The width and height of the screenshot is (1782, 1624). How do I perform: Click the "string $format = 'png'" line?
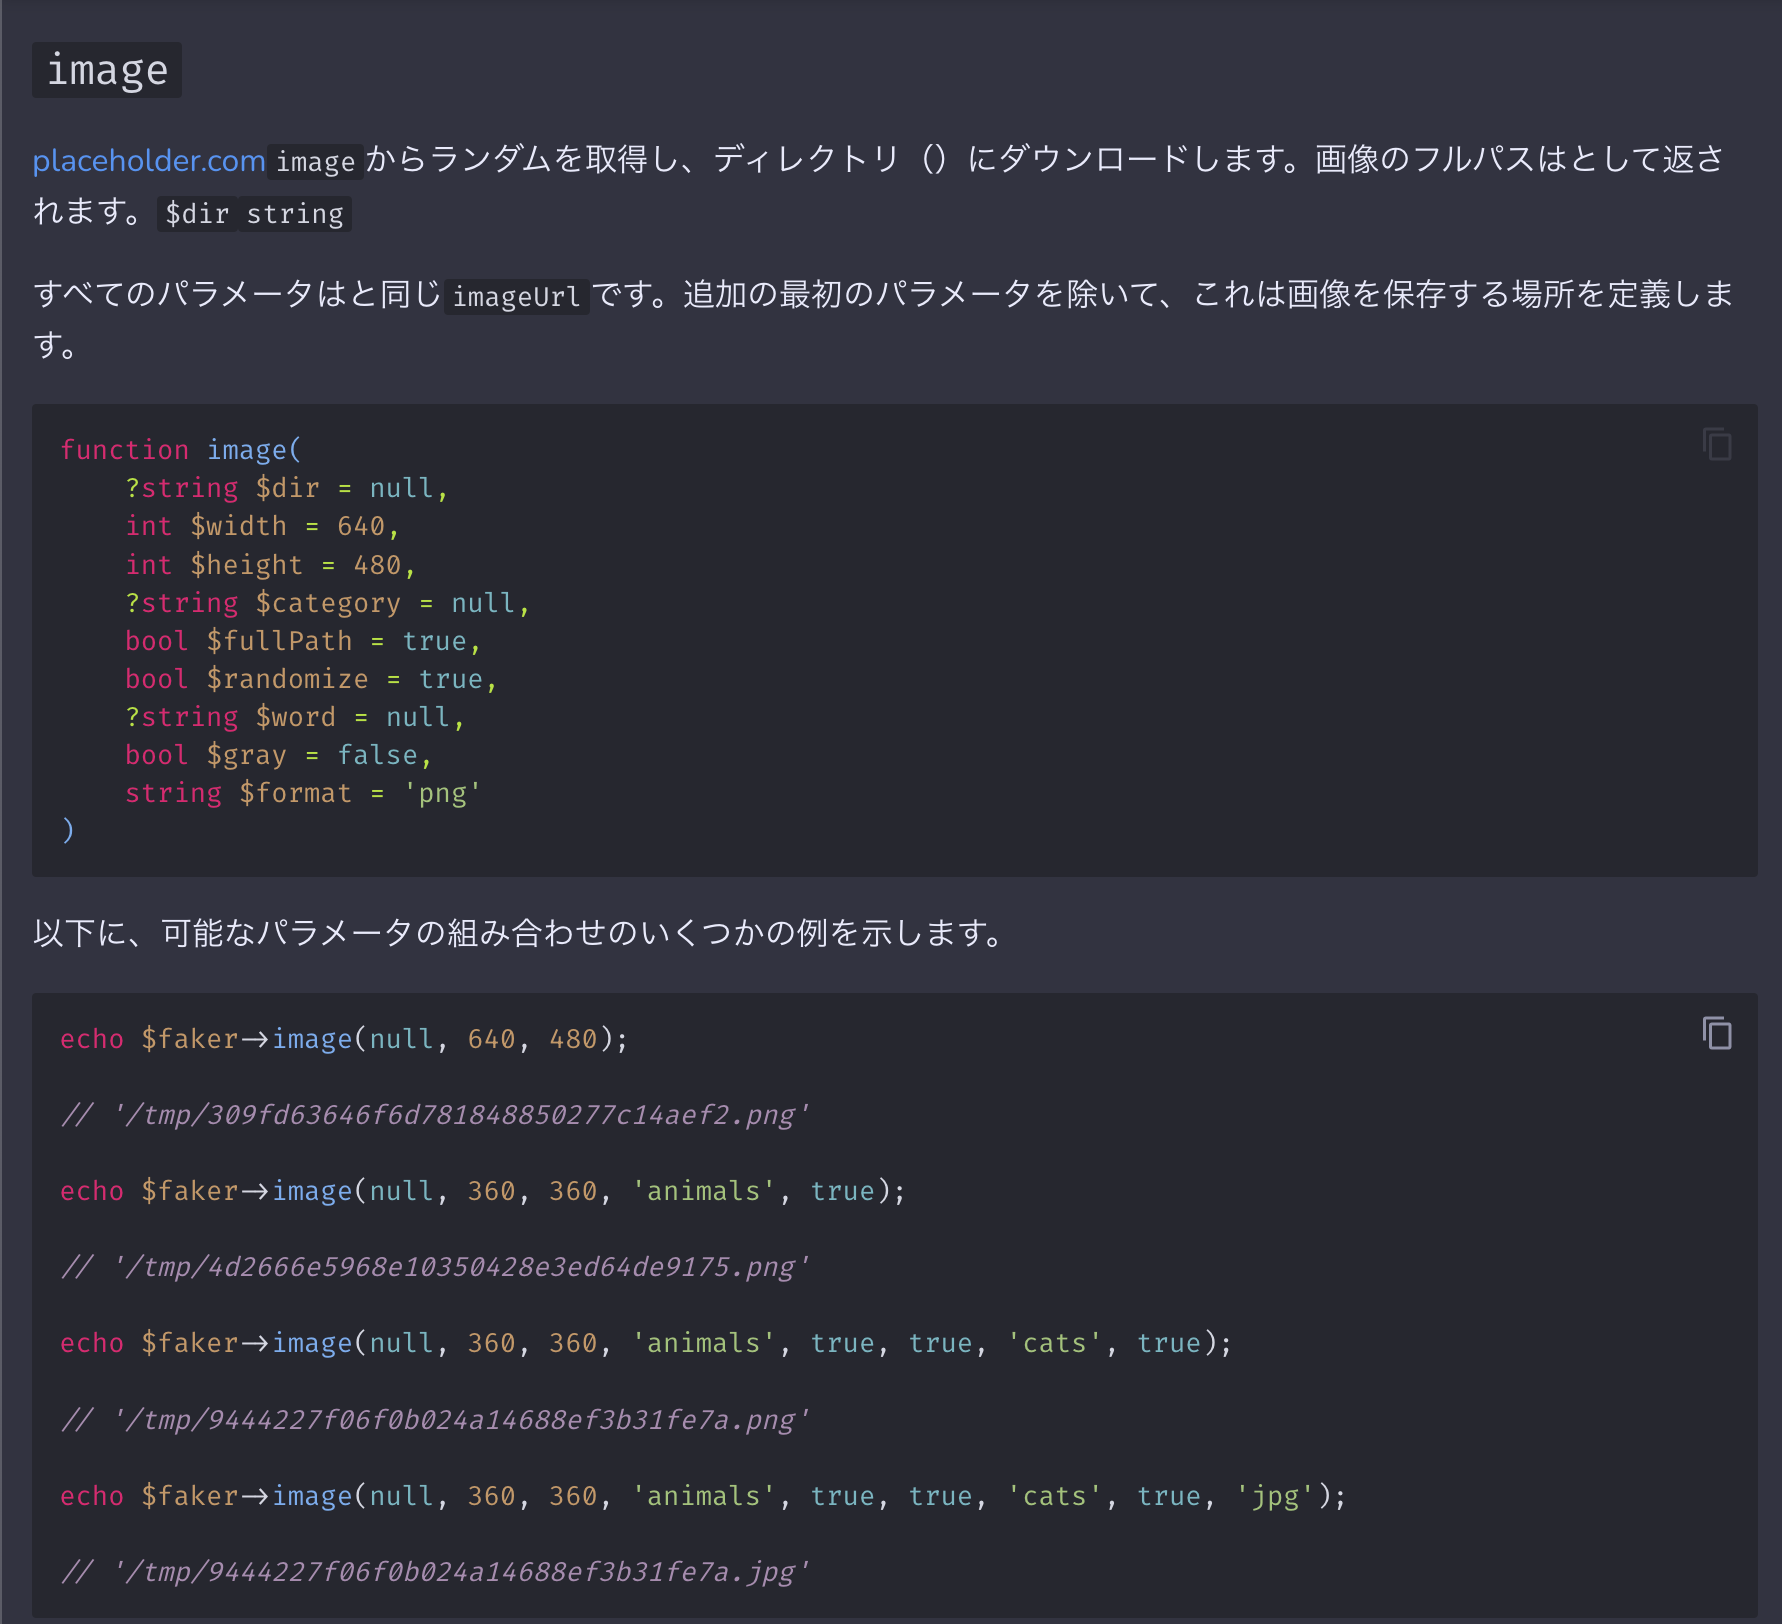tap(304, 793)
